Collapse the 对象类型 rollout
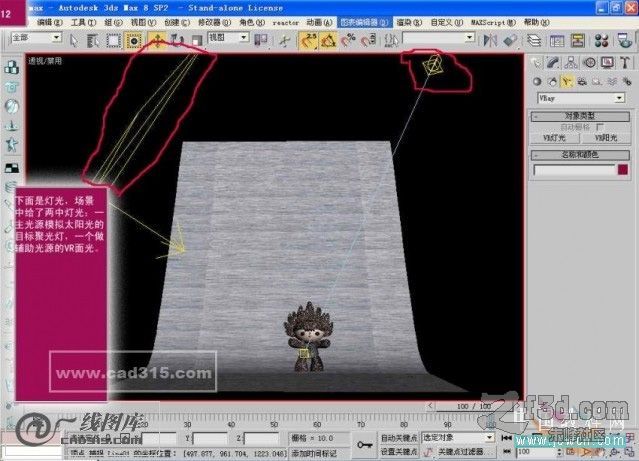 [580, 116]
